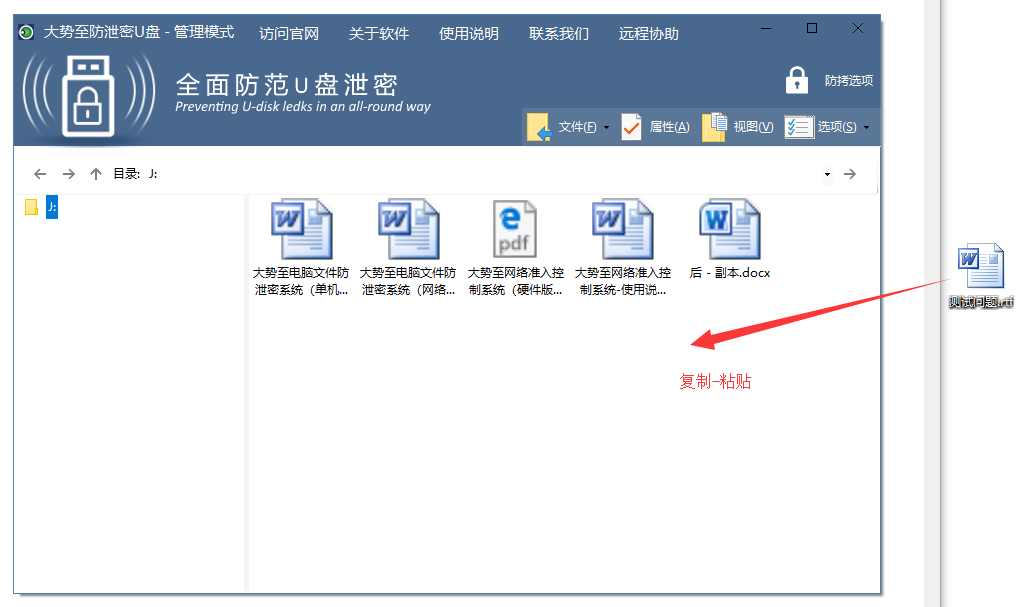The height and width of the screenshot is (607, 1032).
Task: Navigate forward with the right arrow
Action: (68, 174)
